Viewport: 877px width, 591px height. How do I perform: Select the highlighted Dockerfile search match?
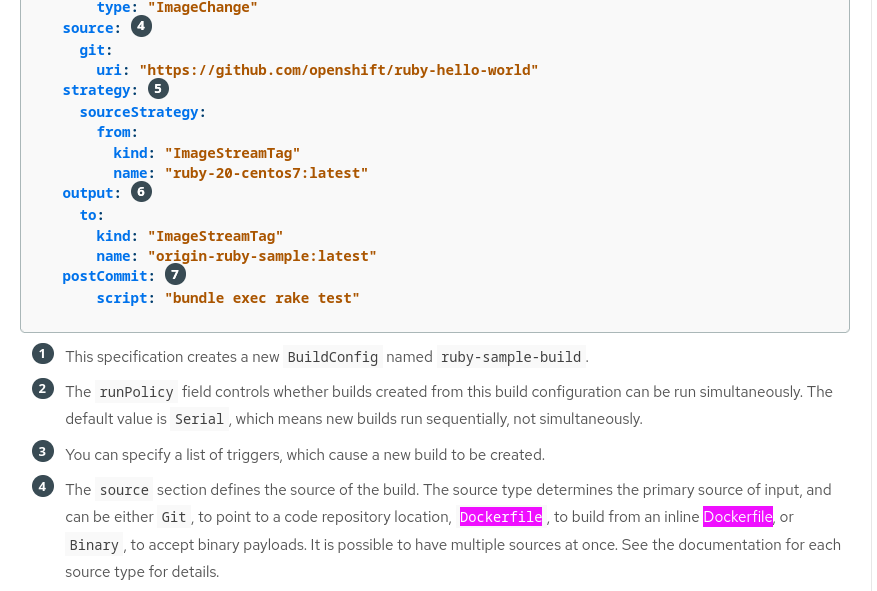pyautogui.click(x=500, y=517)
